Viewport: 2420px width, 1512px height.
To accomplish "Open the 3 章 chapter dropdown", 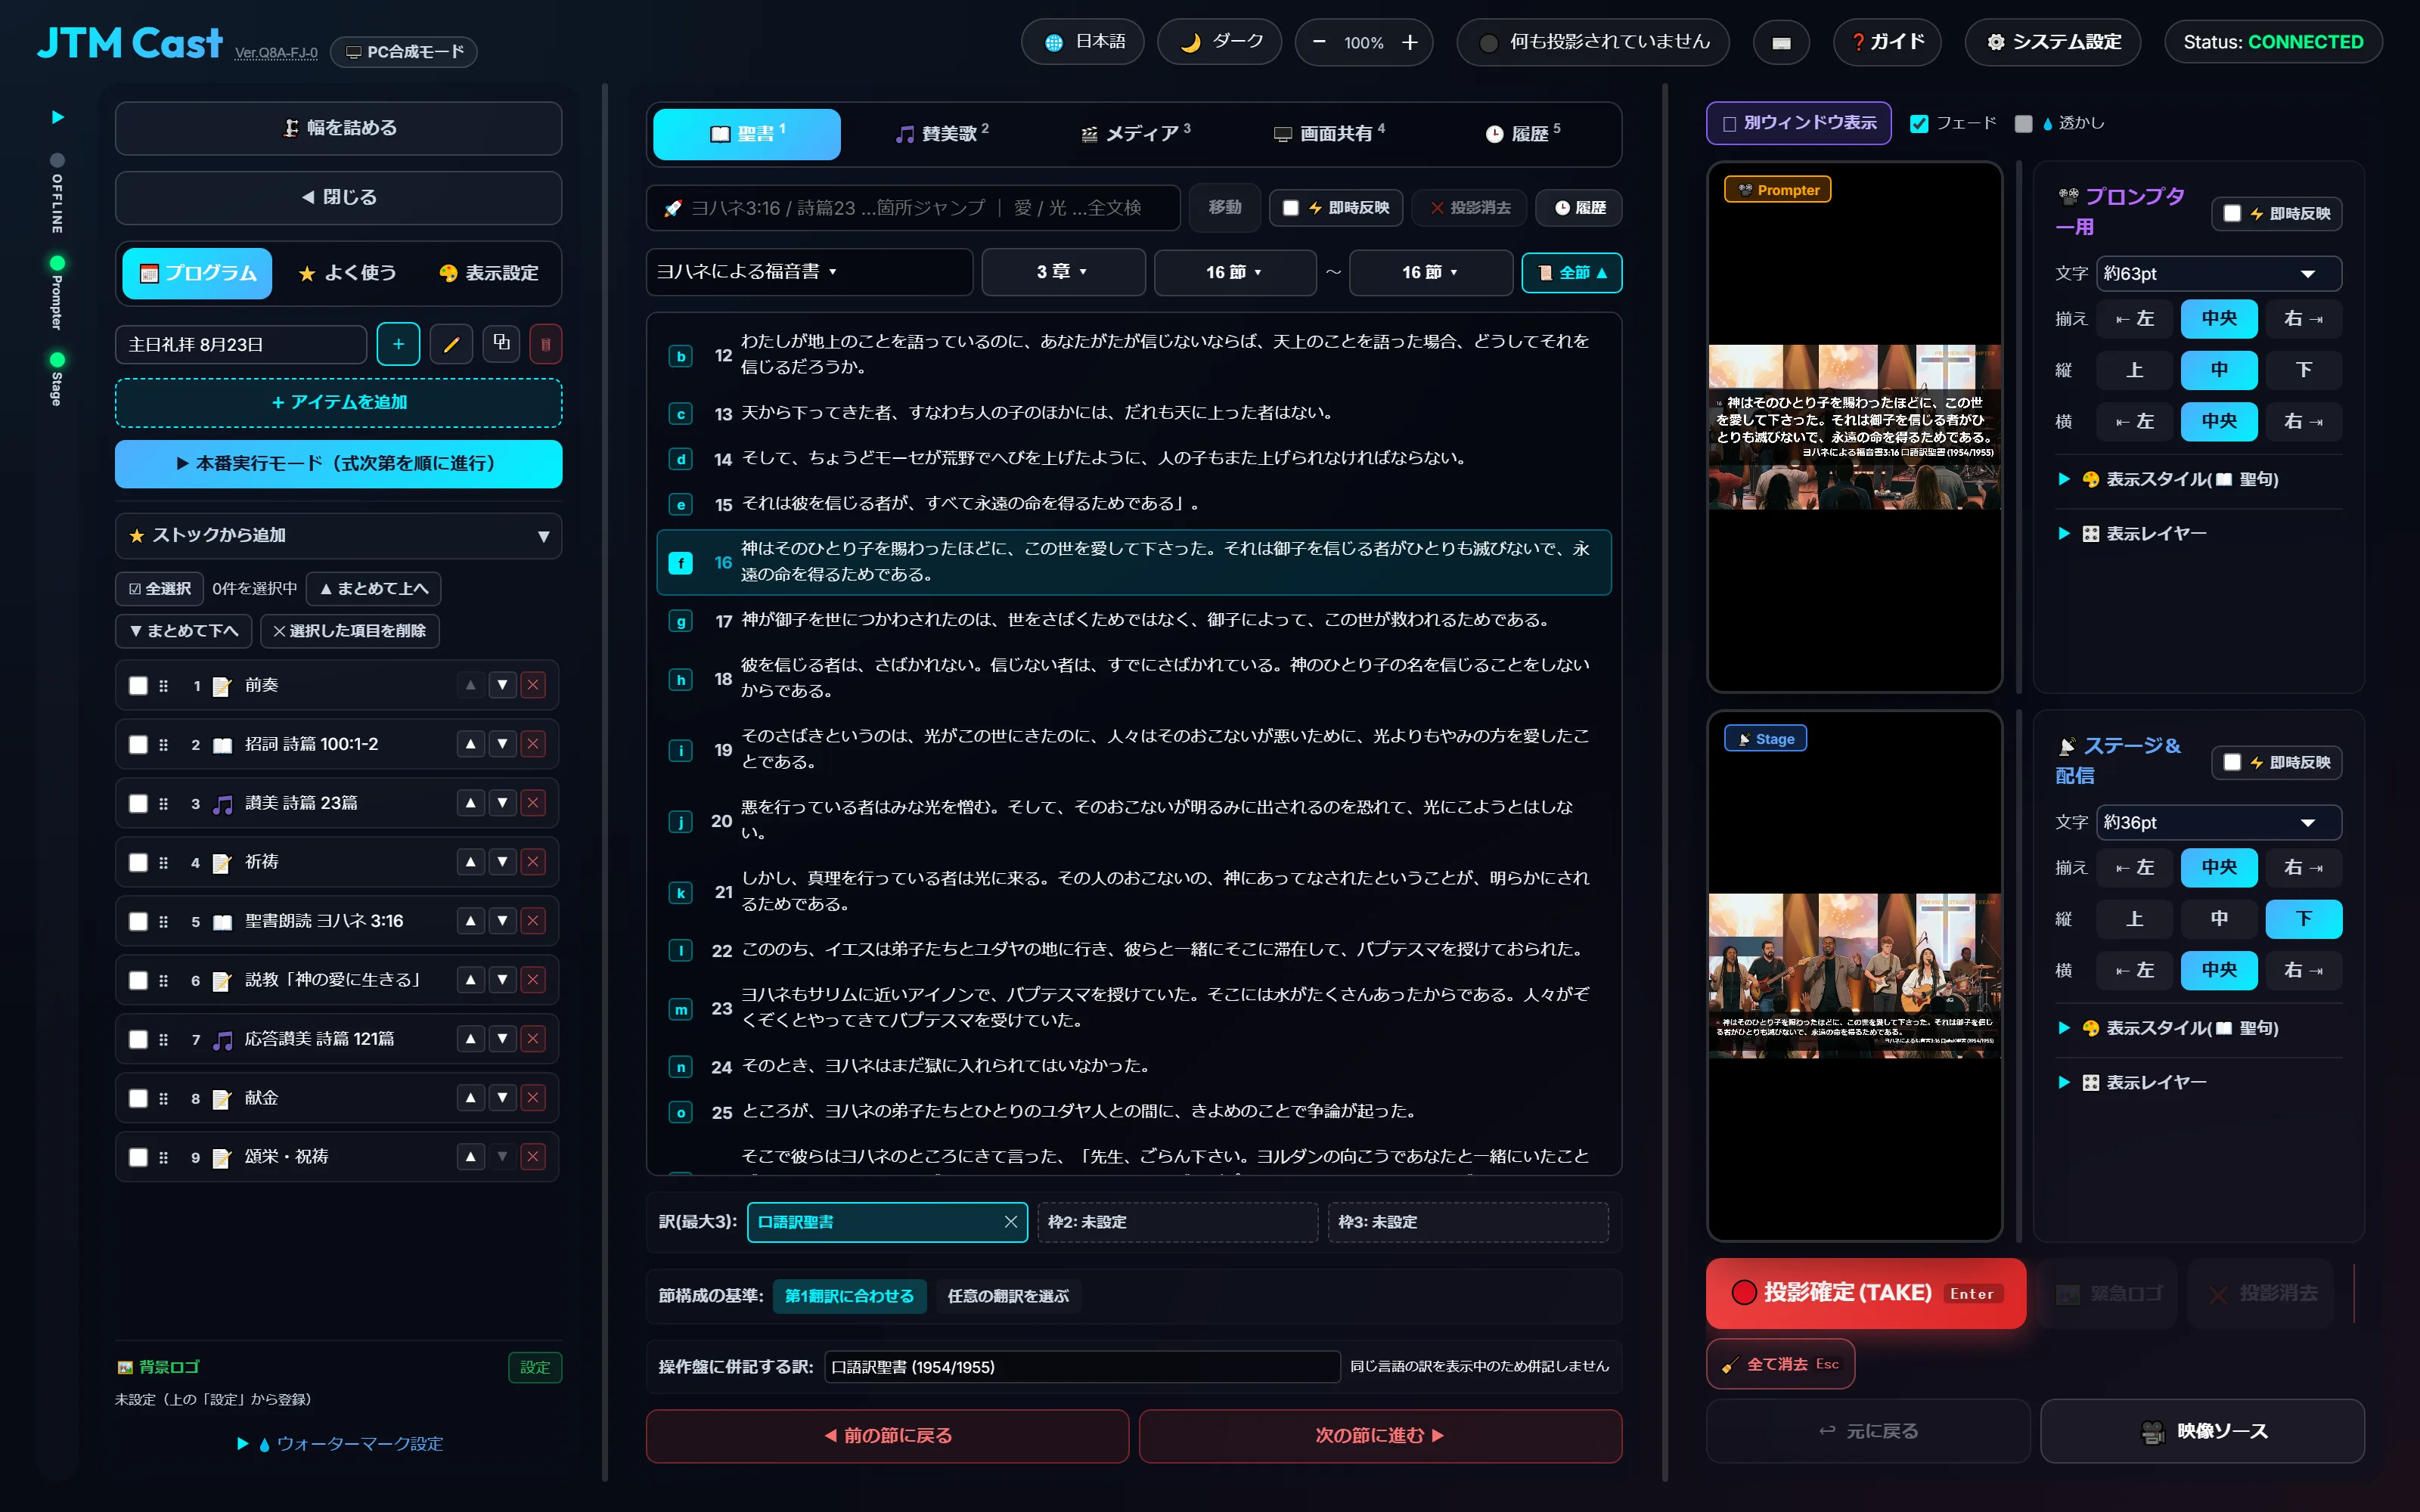I will (1063, 272).
